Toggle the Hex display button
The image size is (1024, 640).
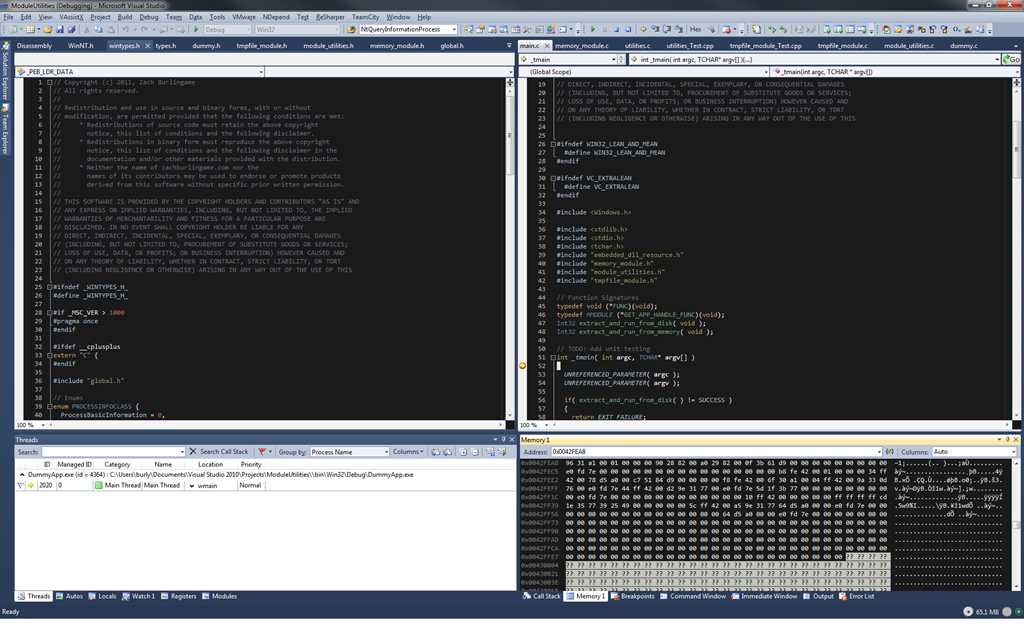[x=696, y=29]
